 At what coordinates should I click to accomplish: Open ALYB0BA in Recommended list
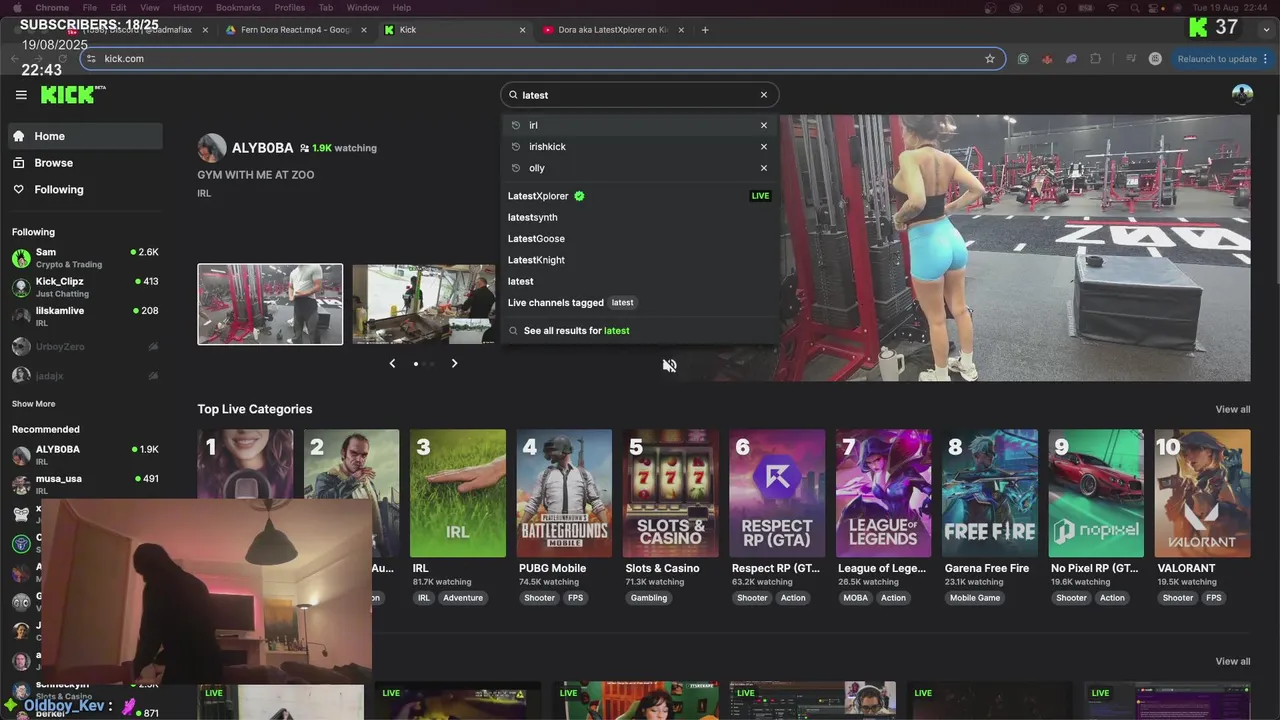tap(85, 455)
